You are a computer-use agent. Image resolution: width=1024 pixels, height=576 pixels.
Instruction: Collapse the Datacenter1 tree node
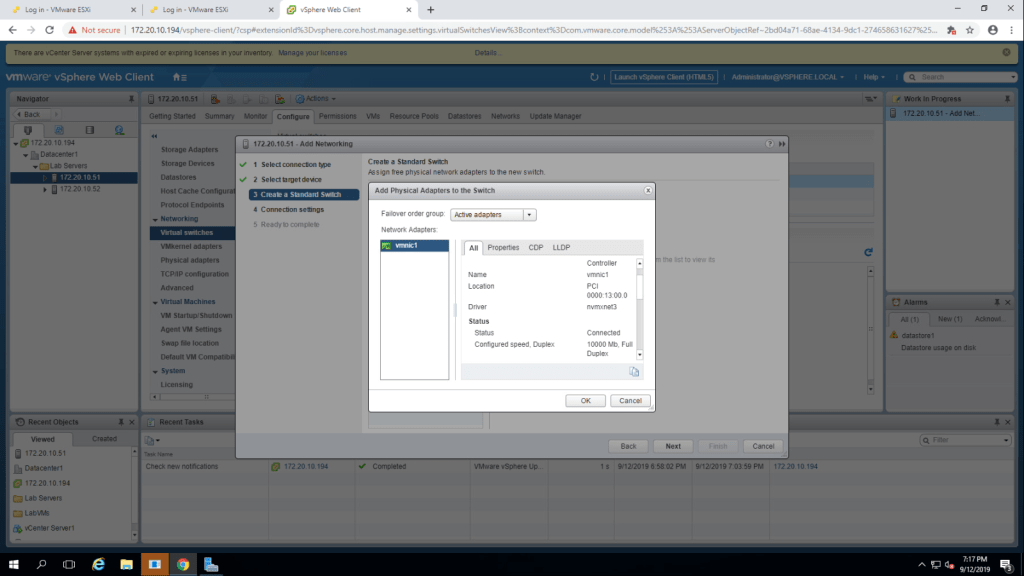24,154
